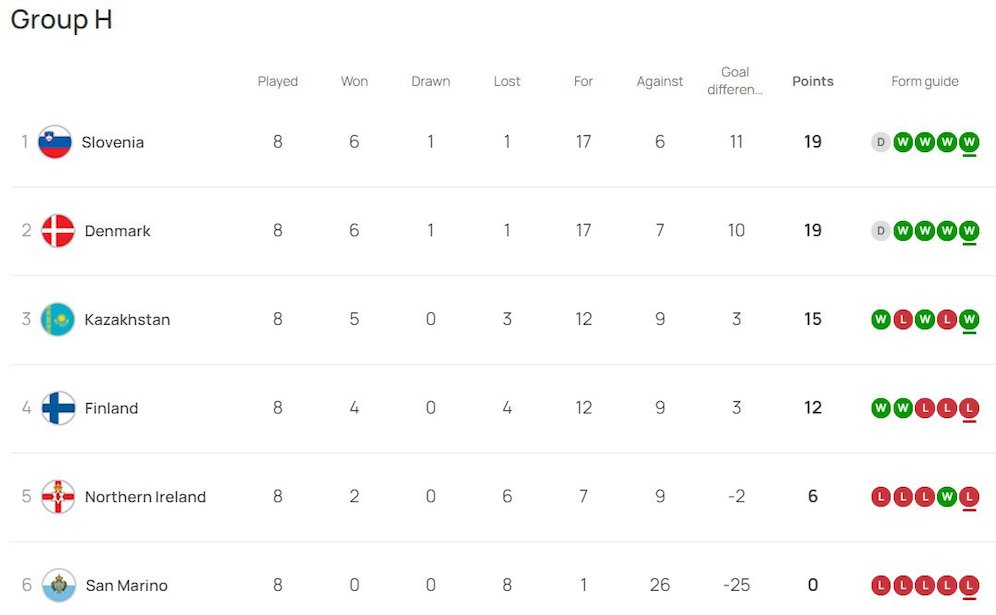The height and width of the screenshot is (615, 996).
Task: Open the Kazakhstan team name link
Action: (127, 320)
